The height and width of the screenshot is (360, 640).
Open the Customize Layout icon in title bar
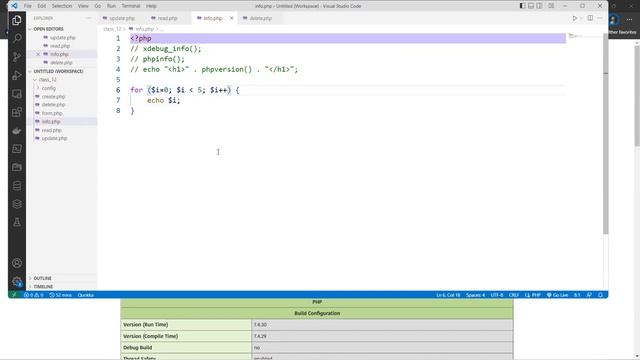(551, 6)
